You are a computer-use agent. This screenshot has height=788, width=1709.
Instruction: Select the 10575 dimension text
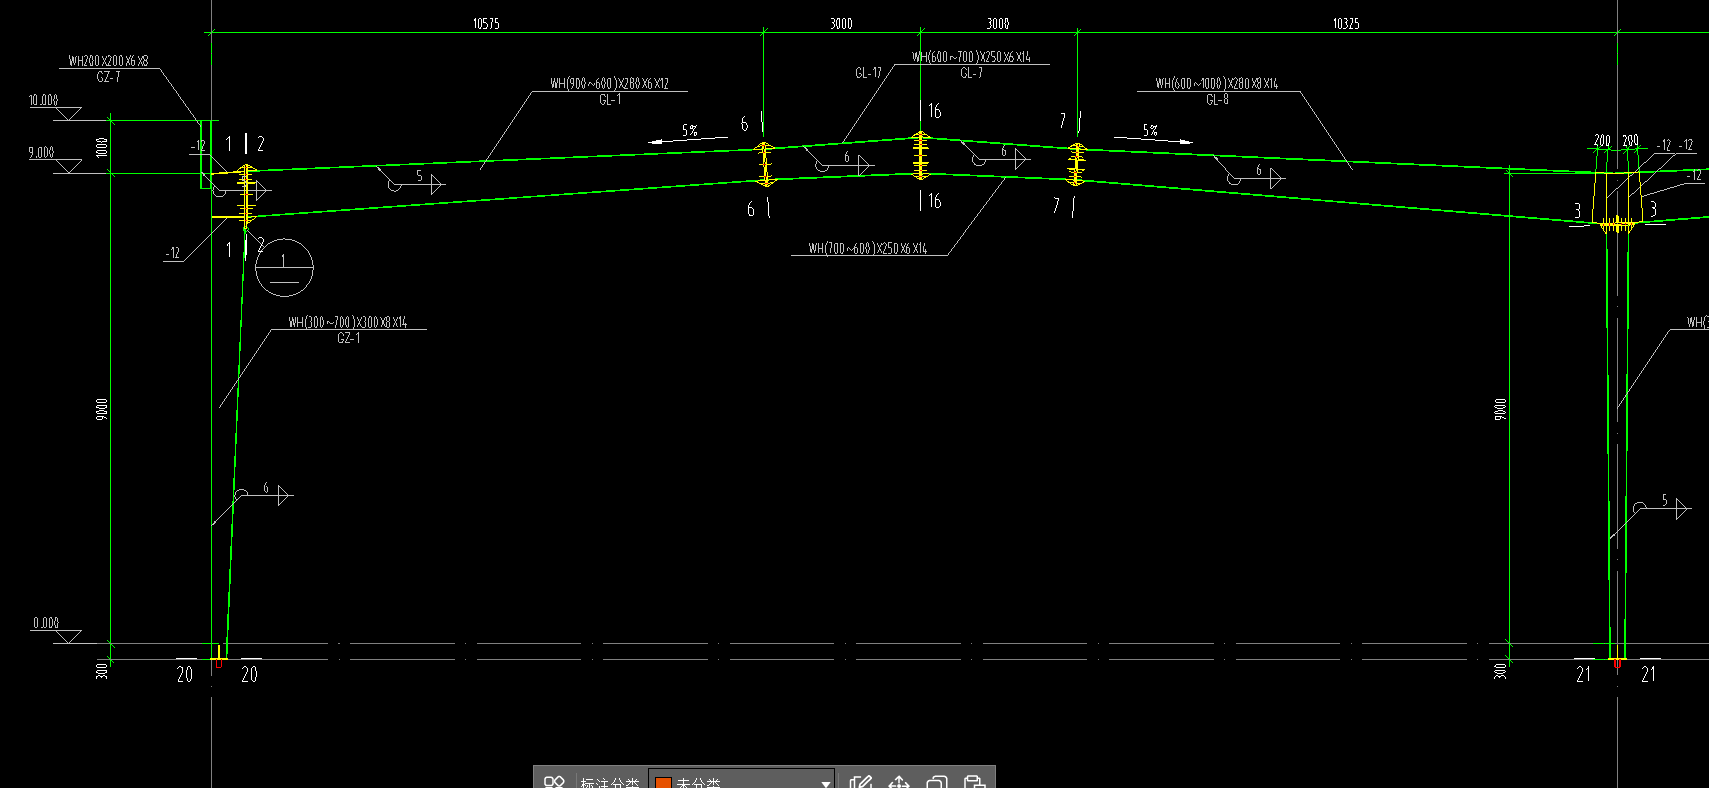[486, 23]
